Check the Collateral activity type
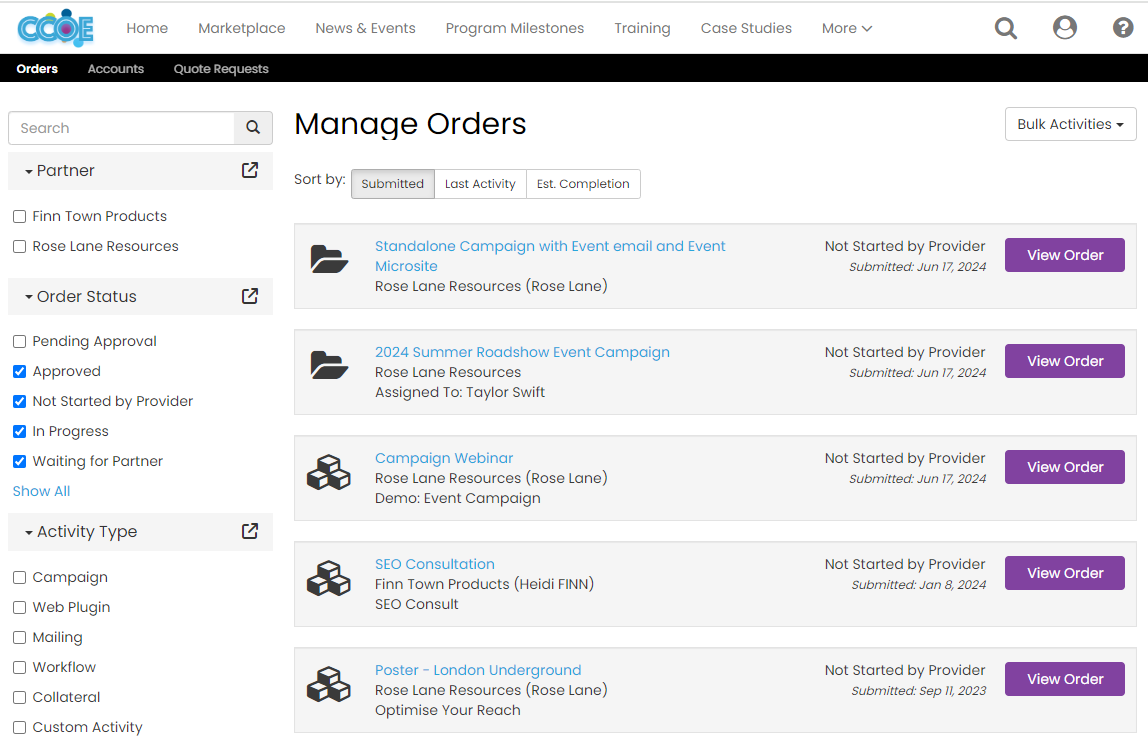 pyautogui.click(x=20, y=698)
